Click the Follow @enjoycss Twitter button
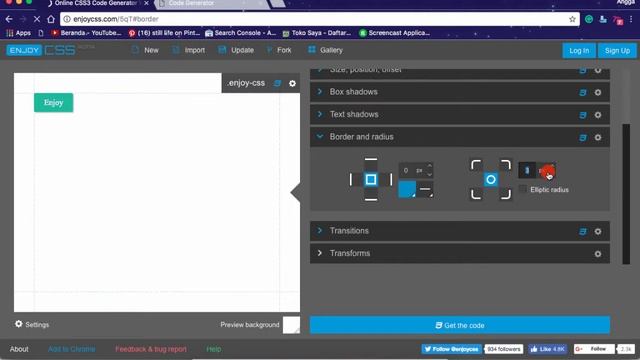Viewport: 640px width, 360px height. point(451,349)
